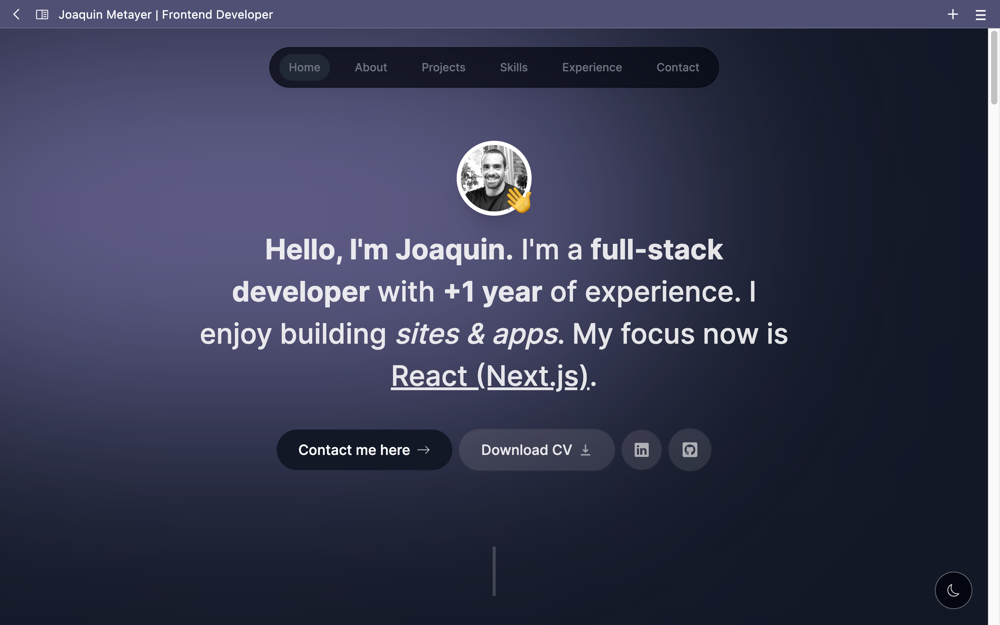Navigate to Experience section
The width and height of the screenshot is (1000, 625).
[x=592, y=68]
